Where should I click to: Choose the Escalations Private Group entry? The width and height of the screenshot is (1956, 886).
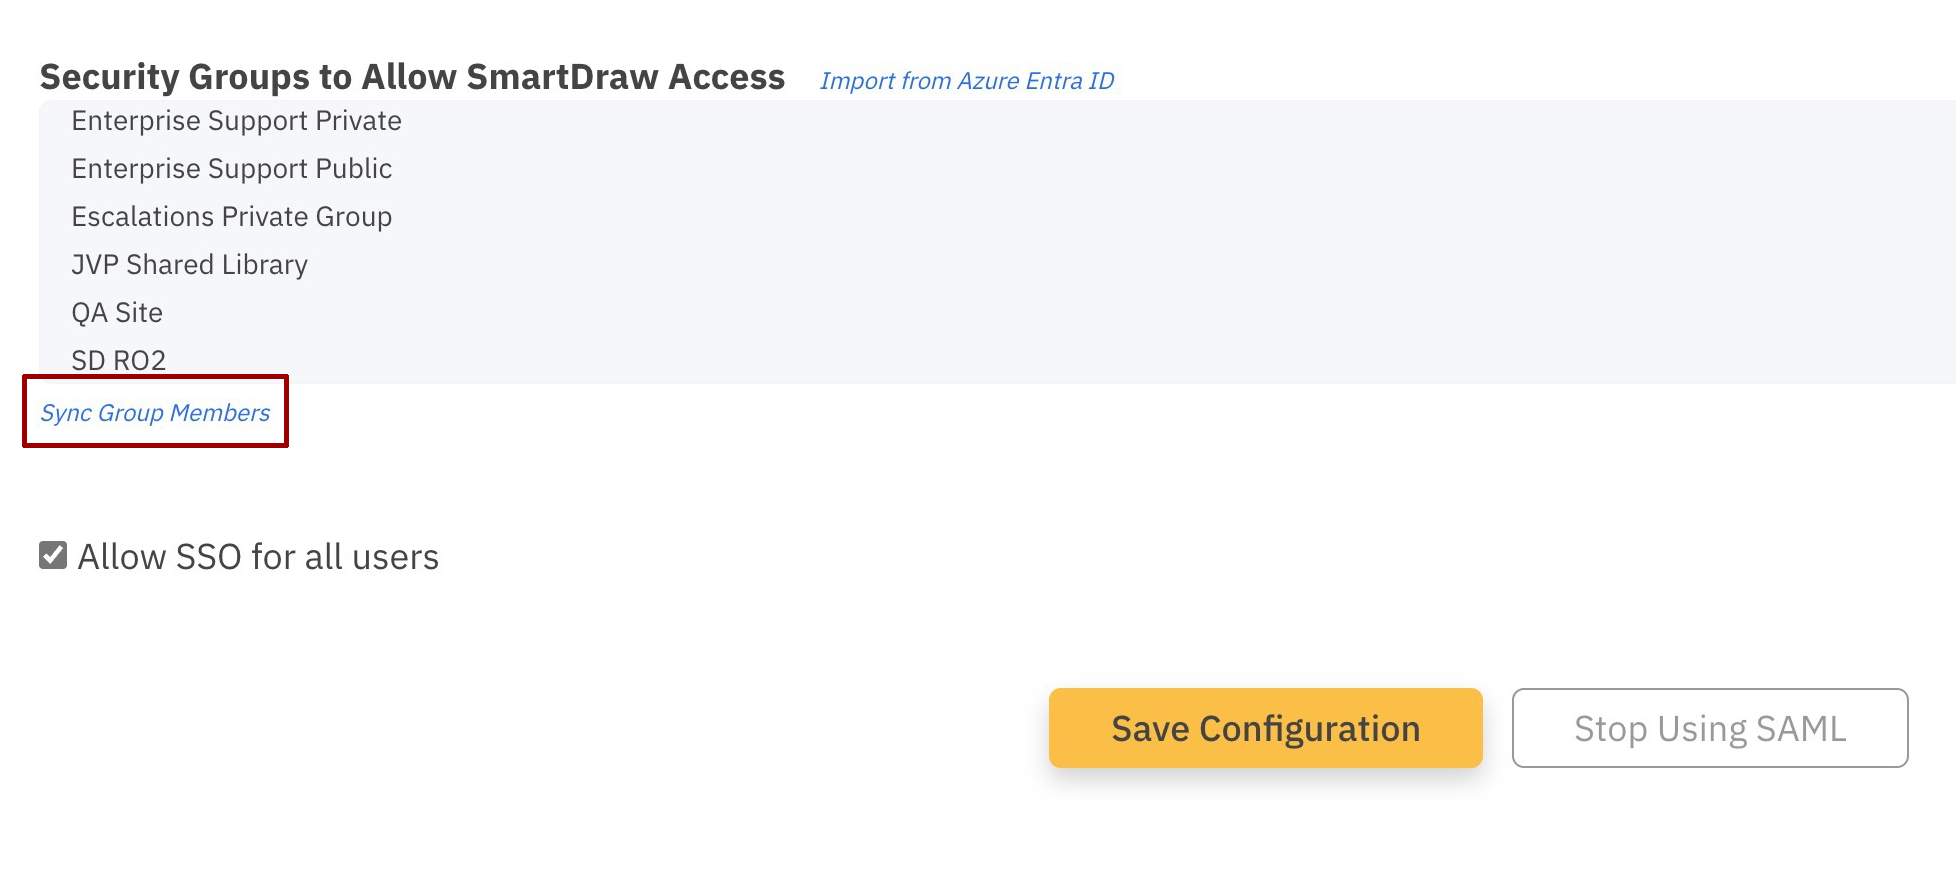point(231,217)
